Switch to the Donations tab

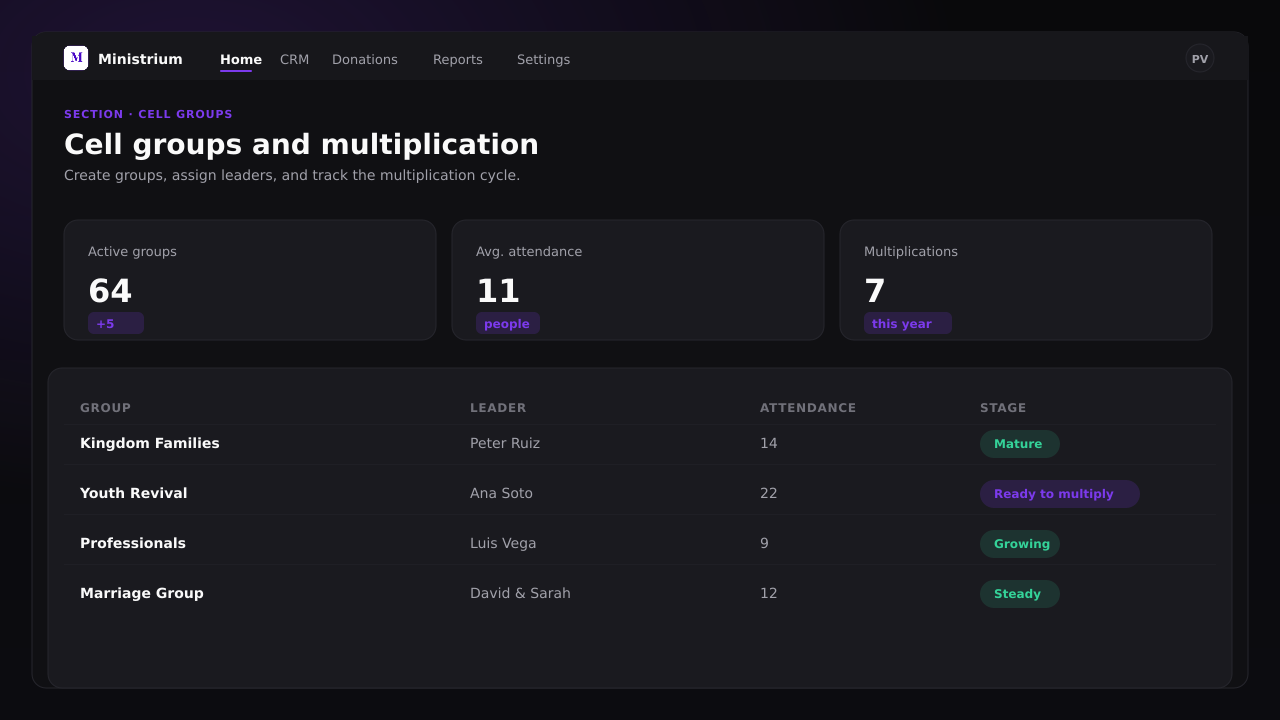(x=365, y=59)
